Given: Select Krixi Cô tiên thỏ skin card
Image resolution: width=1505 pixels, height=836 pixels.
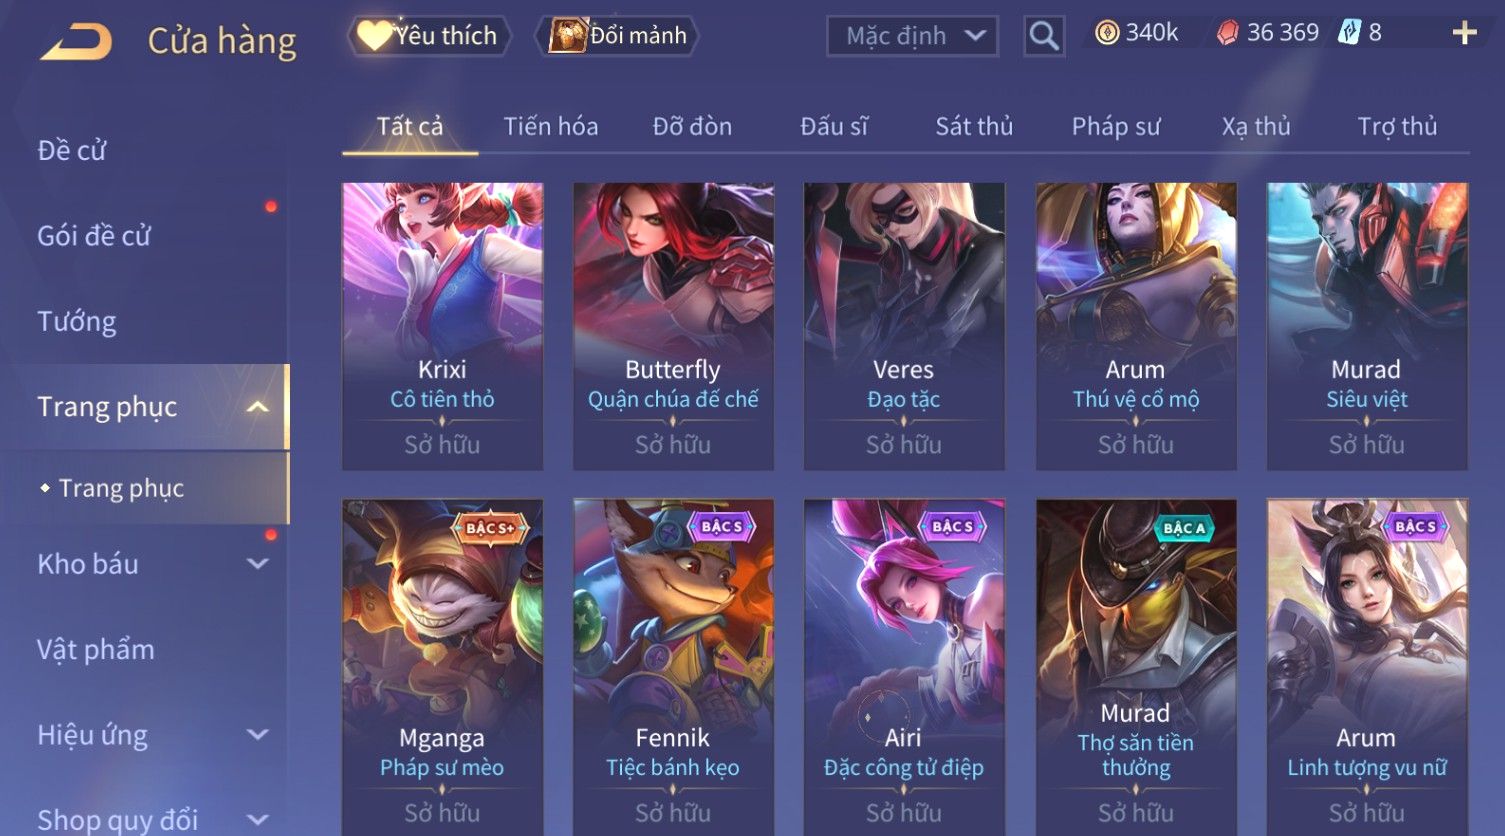Looking at the screenshot, I should [442, 326].
